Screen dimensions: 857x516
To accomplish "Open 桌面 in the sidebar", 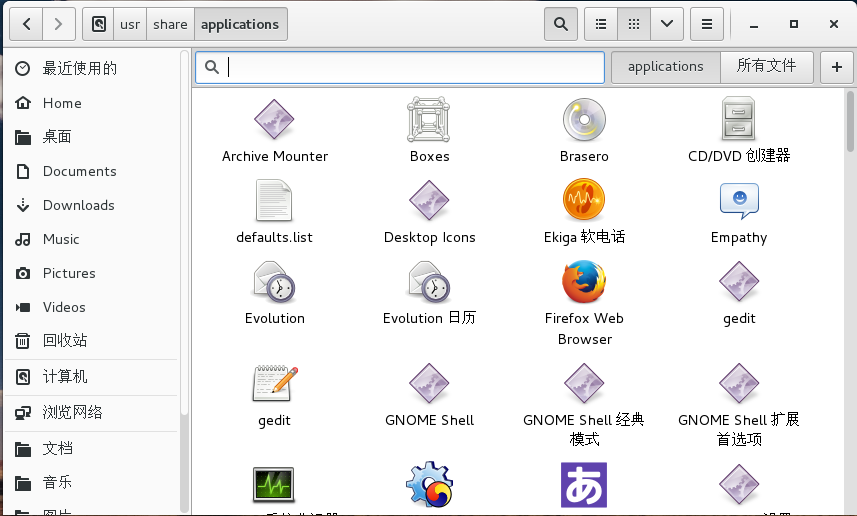I will pos(91,137).
